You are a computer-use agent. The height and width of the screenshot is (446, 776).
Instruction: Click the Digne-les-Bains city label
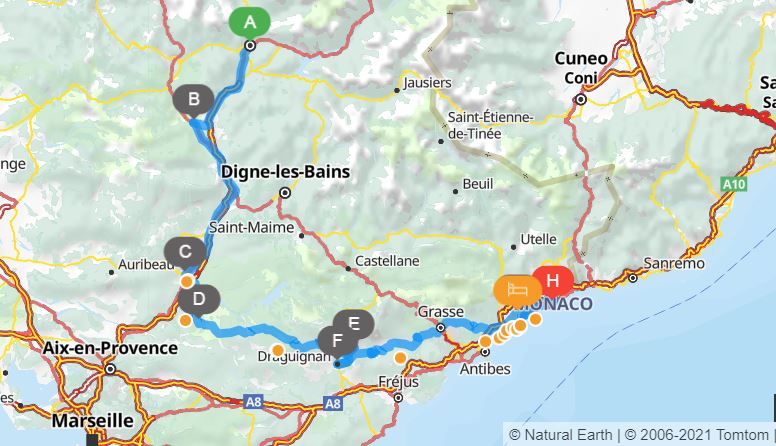(286, 172)
